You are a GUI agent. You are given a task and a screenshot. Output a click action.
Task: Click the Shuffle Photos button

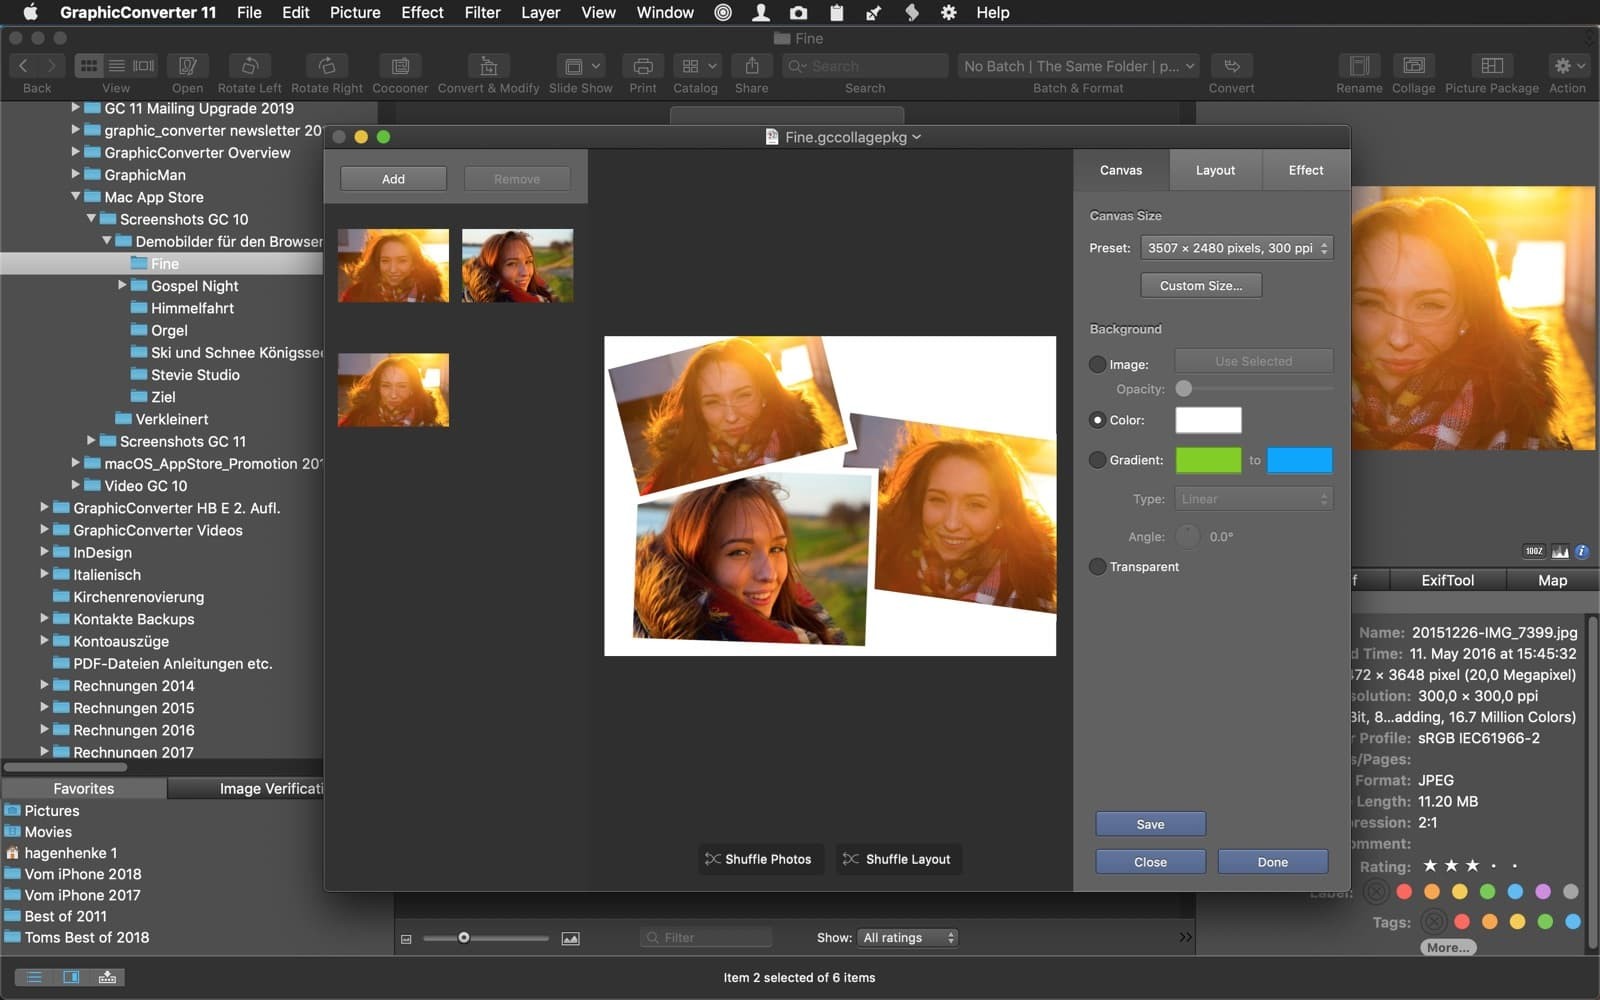[x=757, y=859]
